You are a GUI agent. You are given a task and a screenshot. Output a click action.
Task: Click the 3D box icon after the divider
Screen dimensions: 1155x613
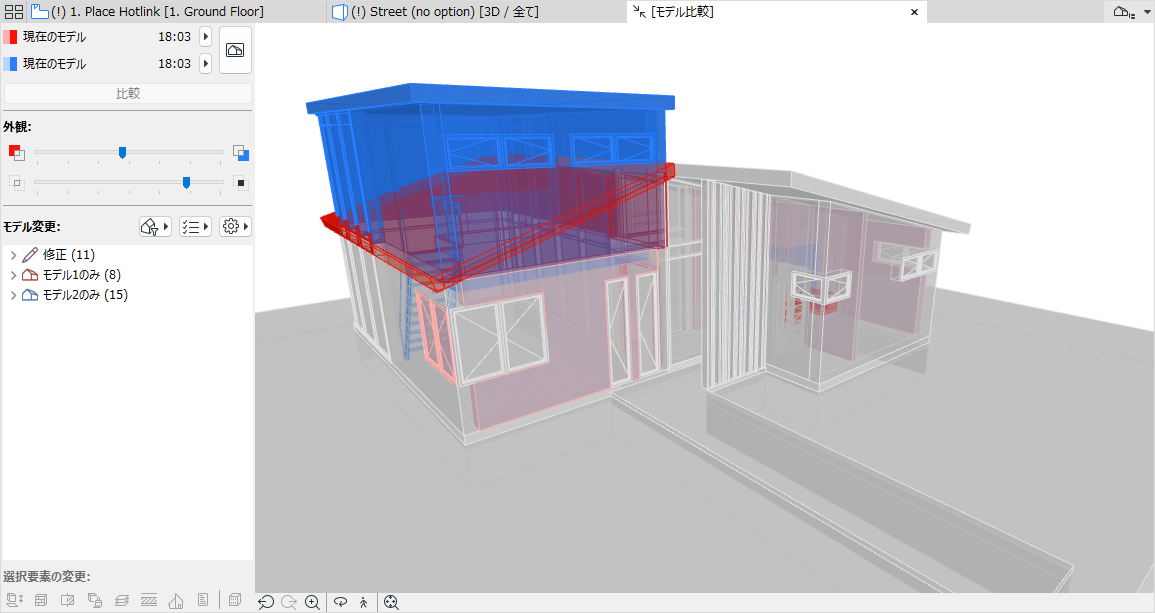[235, 600]
